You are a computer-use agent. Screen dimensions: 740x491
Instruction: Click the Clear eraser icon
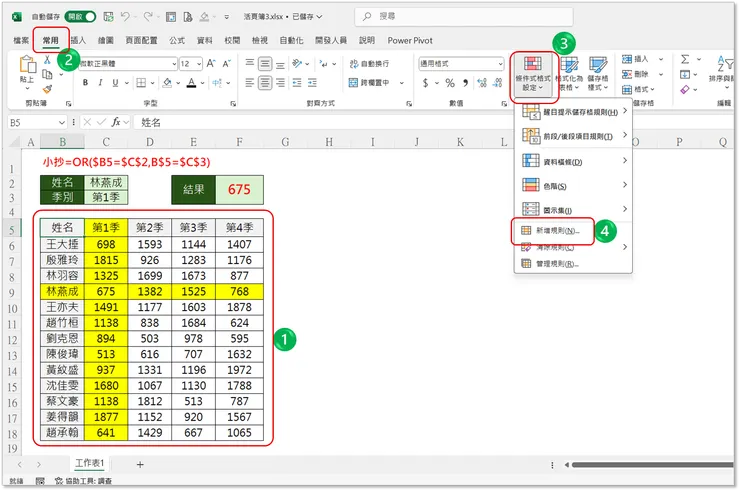pyautogui.click(x=685, y=89)
